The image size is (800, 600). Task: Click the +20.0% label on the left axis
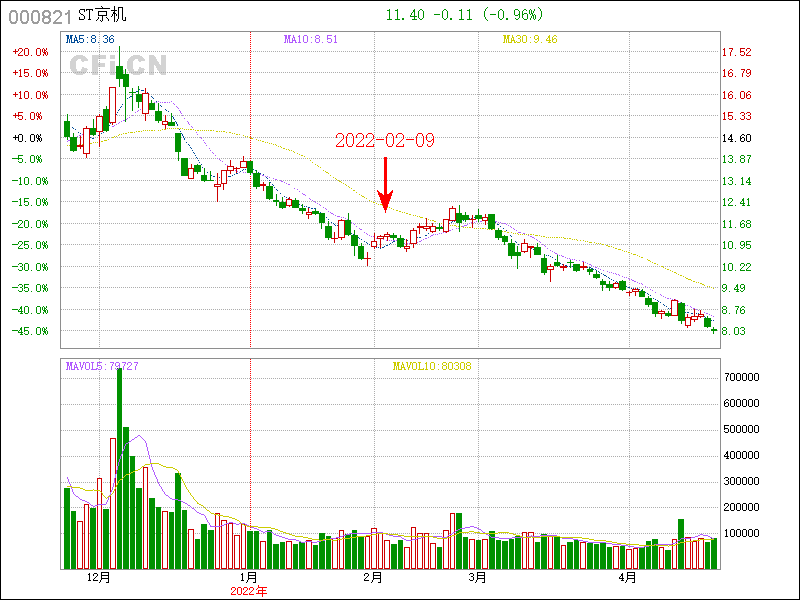pos(29,52)
